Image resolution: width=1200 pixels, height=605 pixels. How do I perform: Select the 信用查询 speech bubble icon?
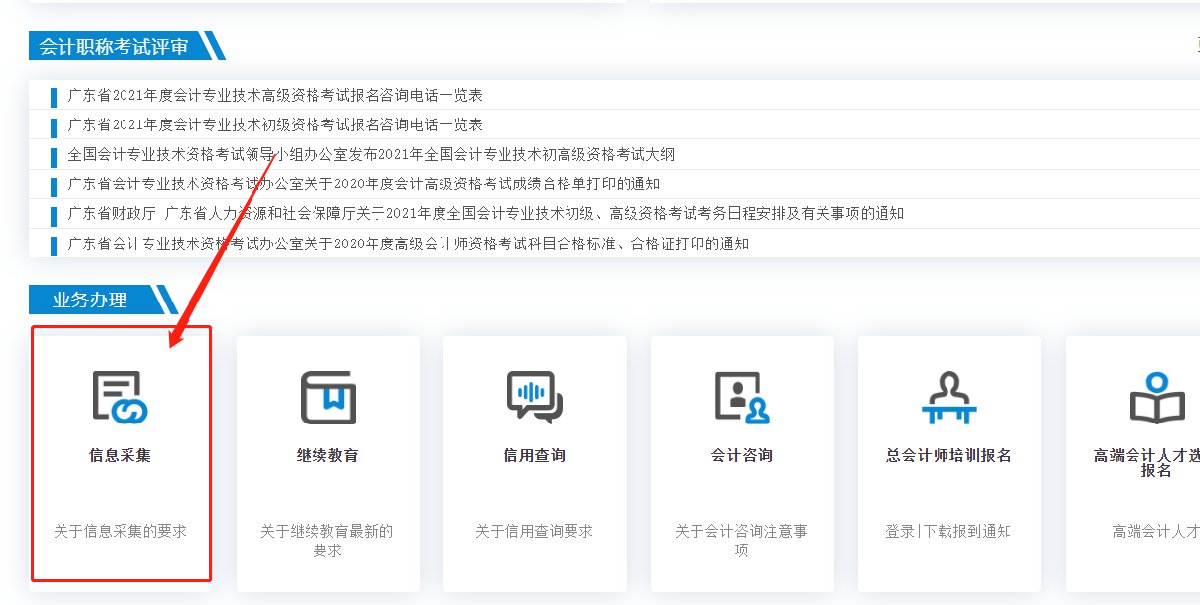535,397
